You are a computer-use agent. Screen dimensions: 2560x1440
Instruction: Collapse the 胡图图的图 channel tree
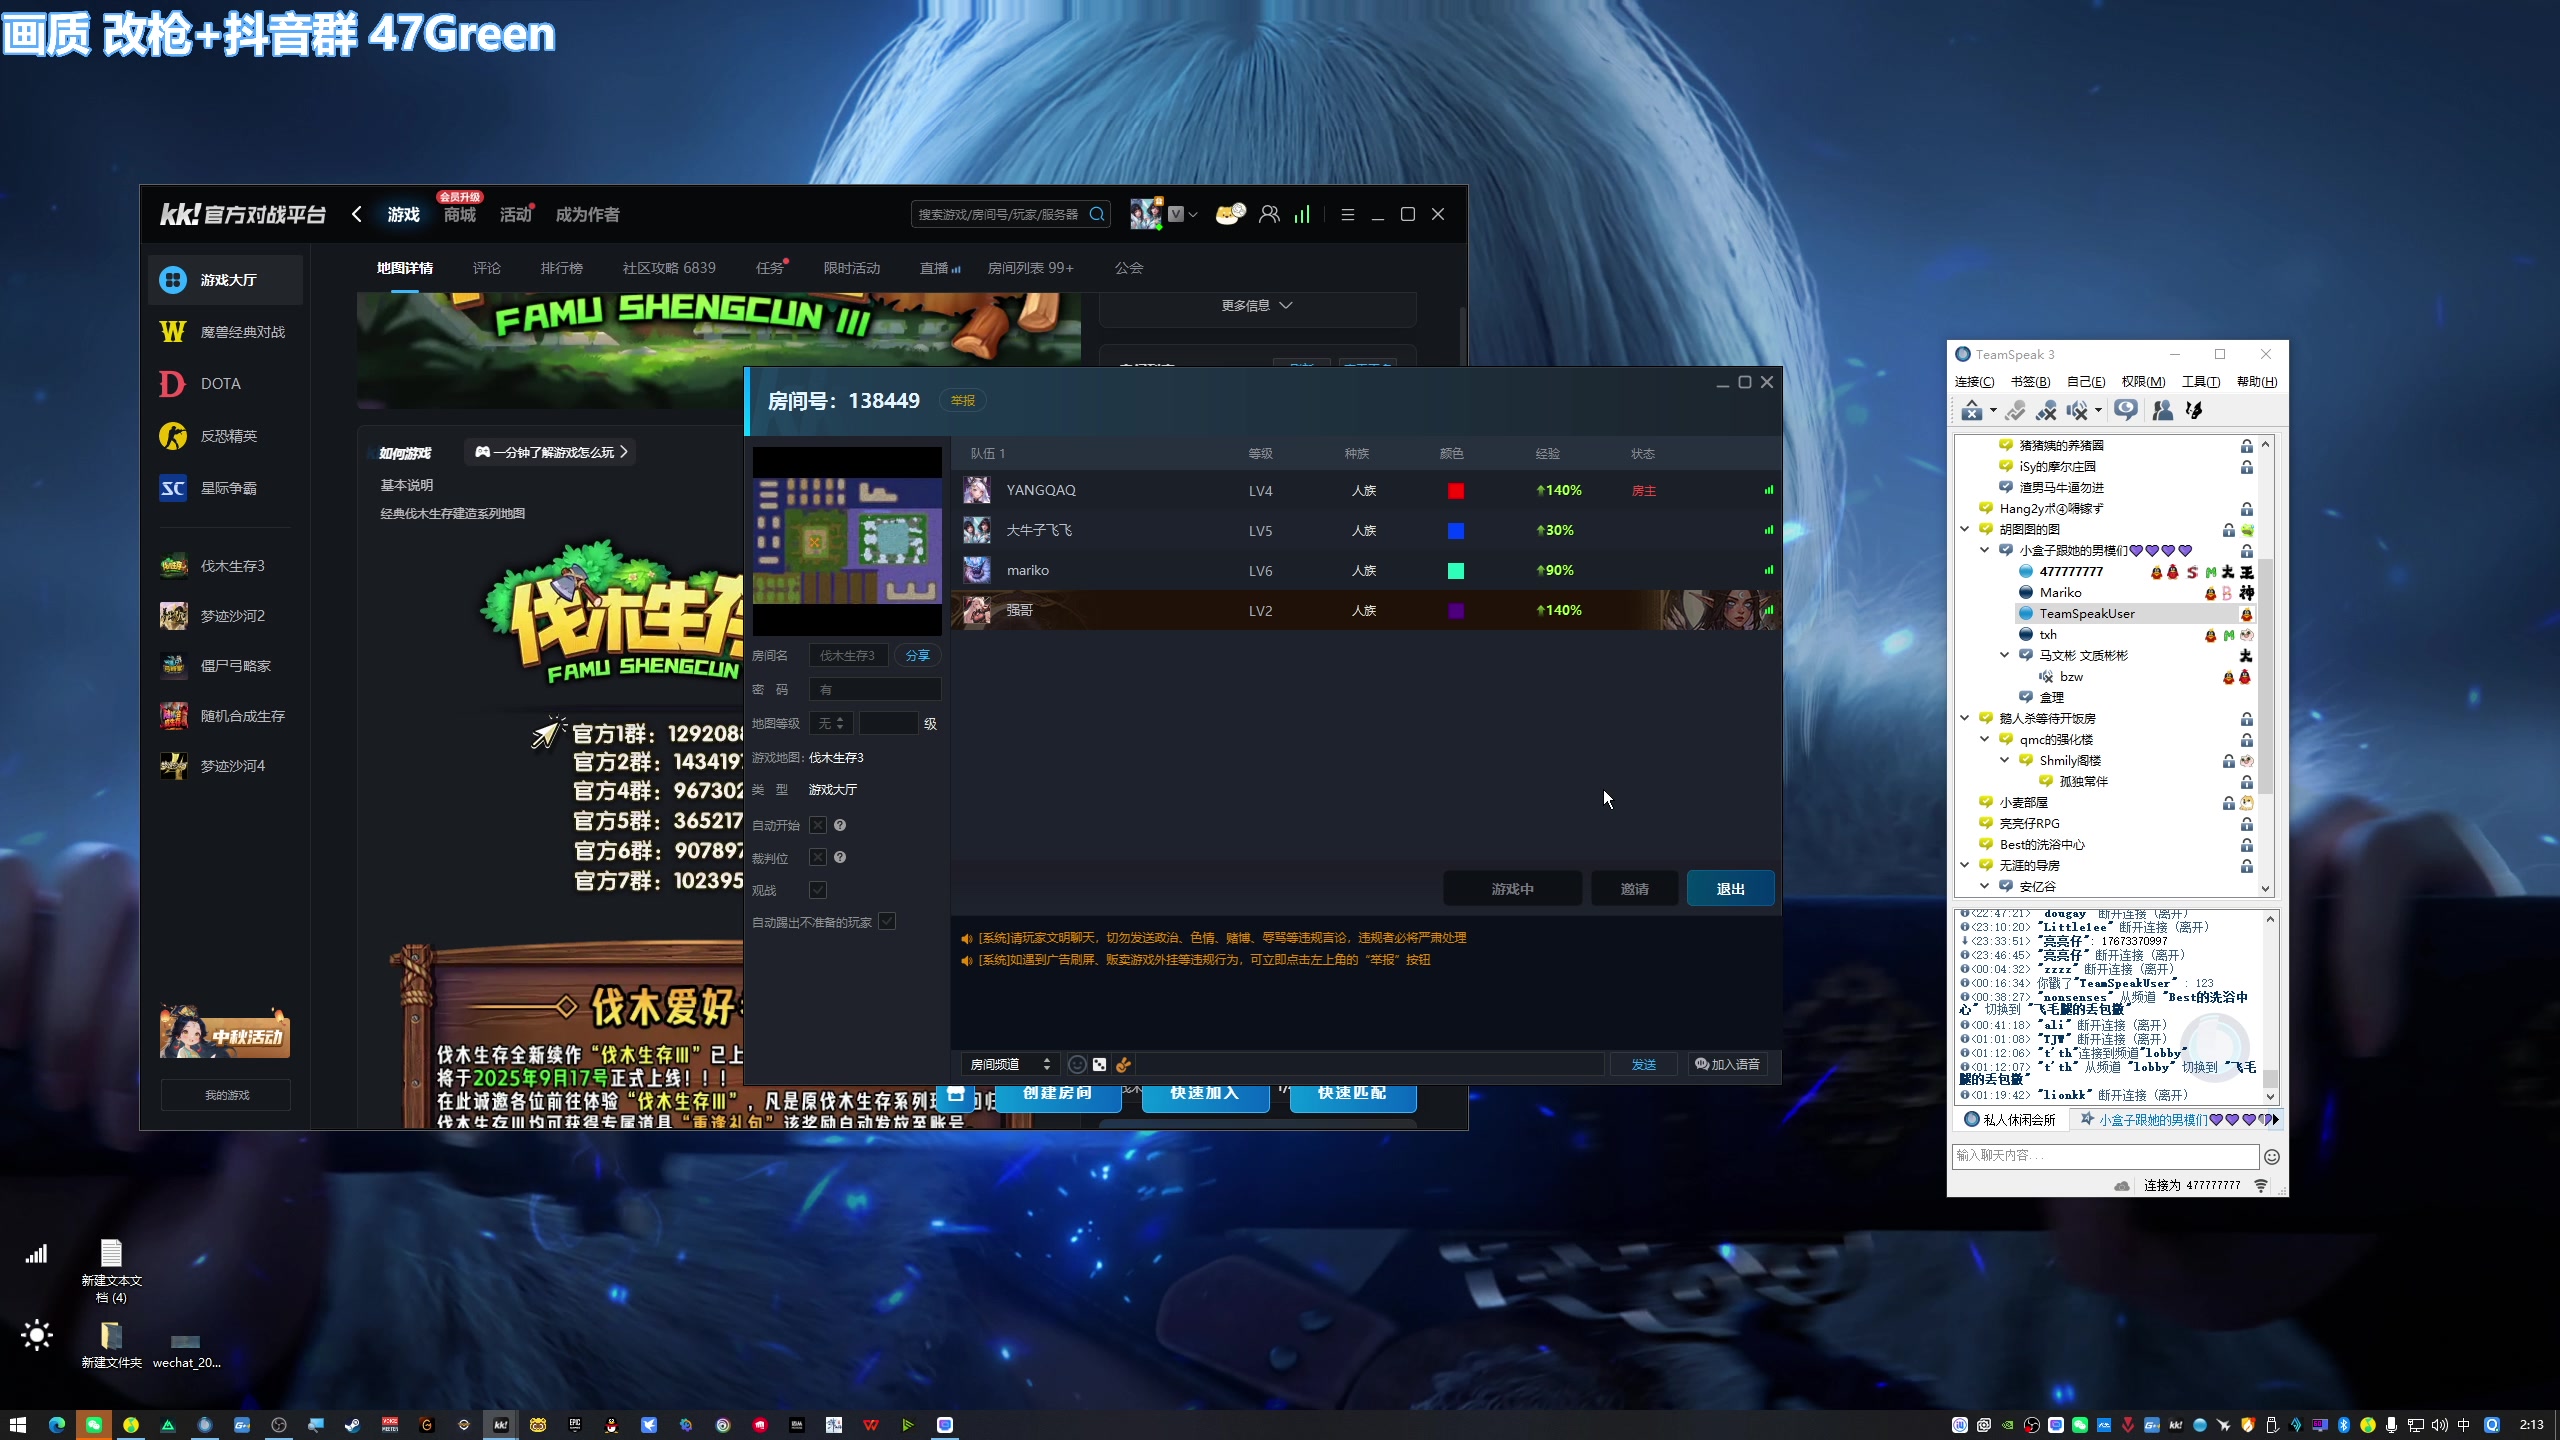[1964, 530]
